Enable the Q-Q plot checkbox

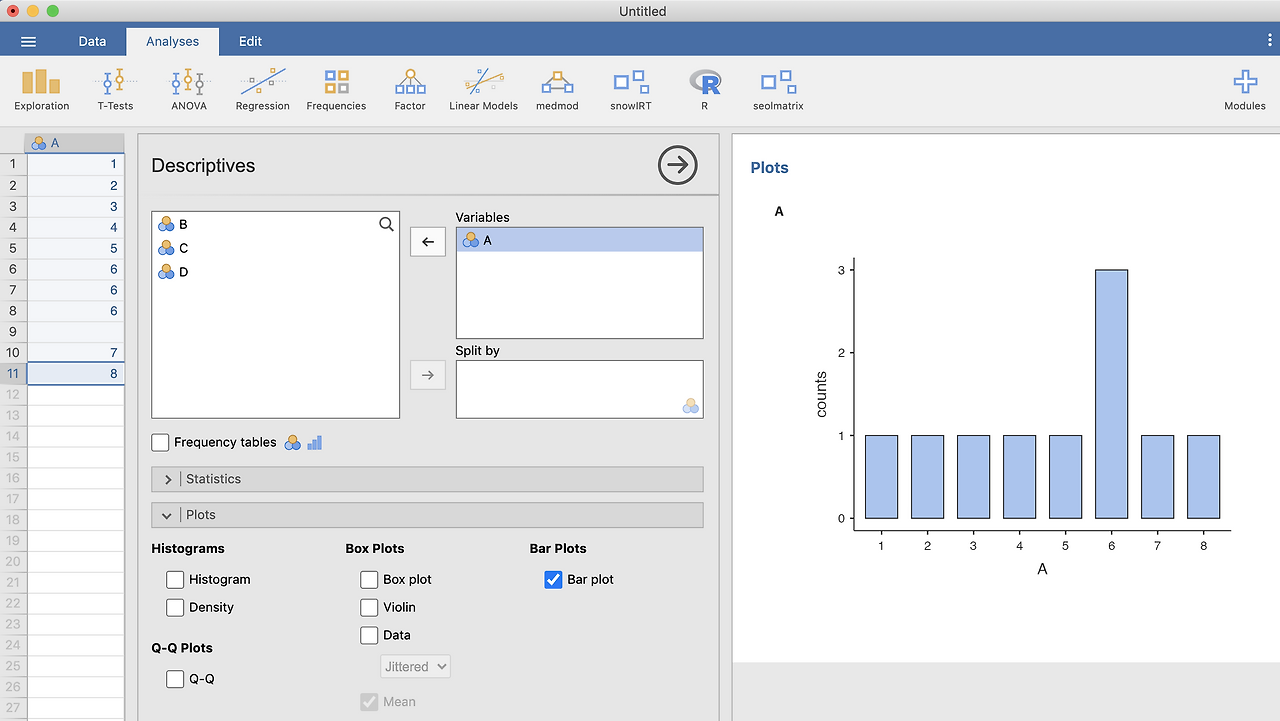(x=175, y=679)
